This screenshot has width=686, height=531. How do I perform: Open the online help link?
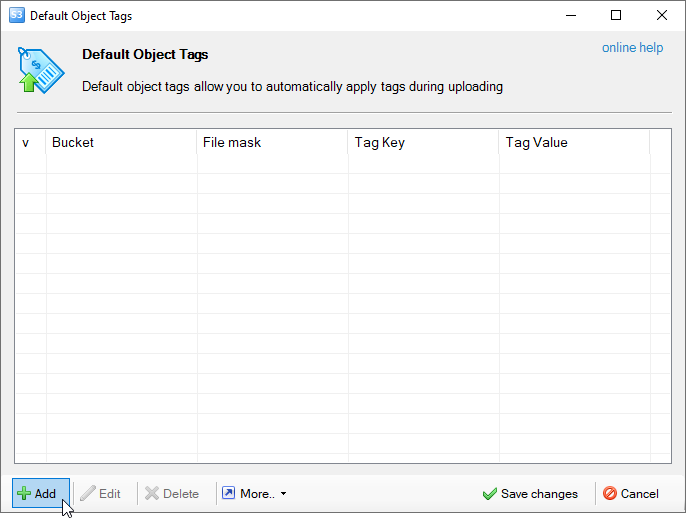pyautogui.click(x=632, y=47)
